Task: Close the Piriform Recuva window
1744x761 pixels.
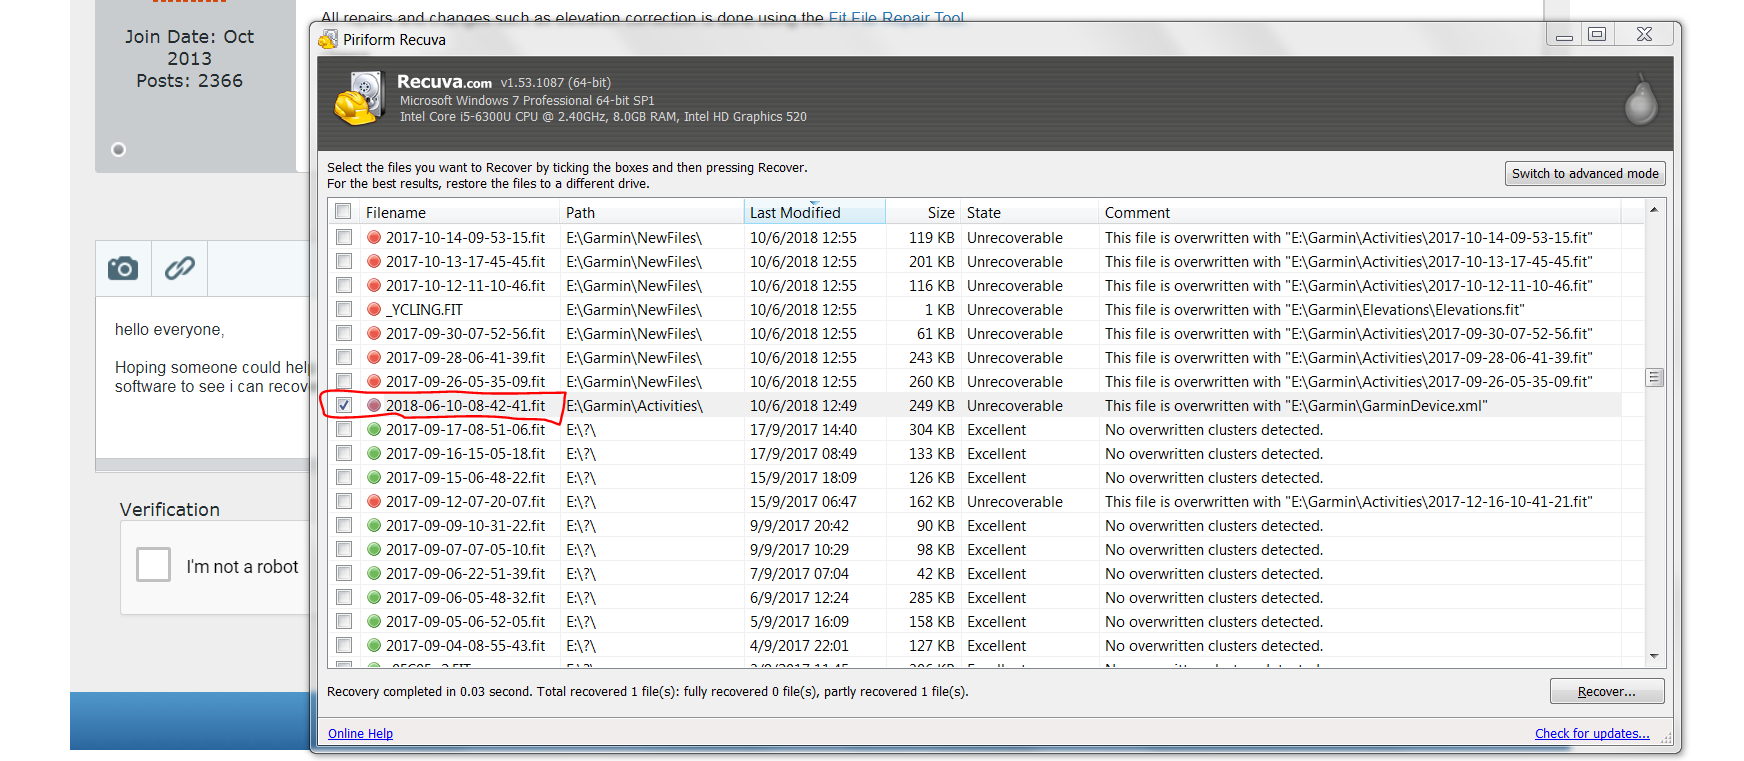Action: pyautogui.click(x=1644, y=34)
